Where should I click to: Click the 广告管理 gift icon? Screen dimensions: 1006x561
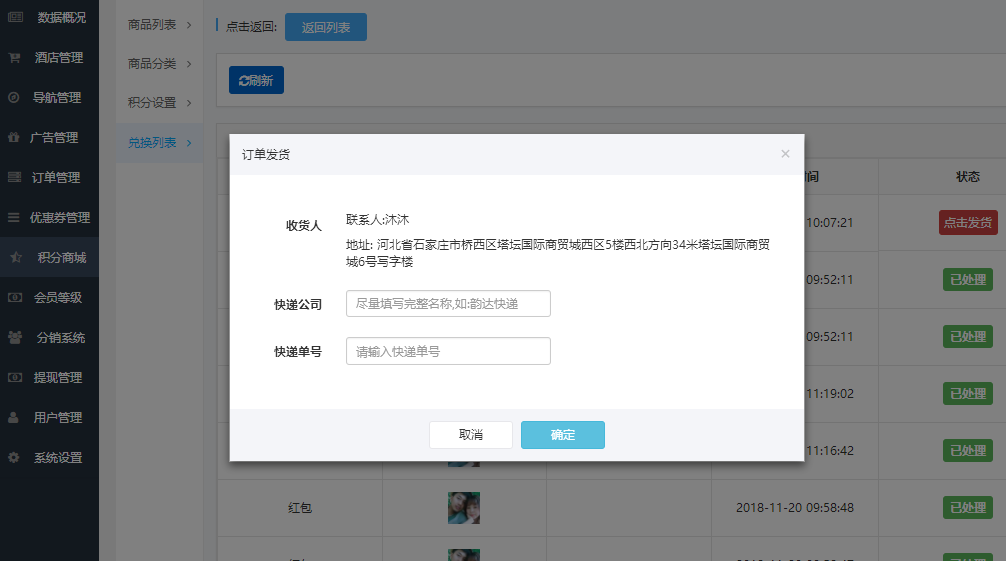point(13,137)
